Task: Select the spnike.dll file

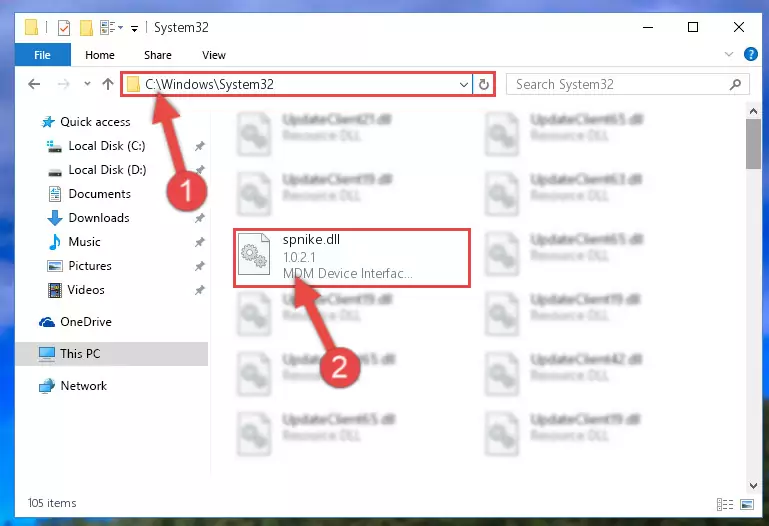Action: coord(352,258)
